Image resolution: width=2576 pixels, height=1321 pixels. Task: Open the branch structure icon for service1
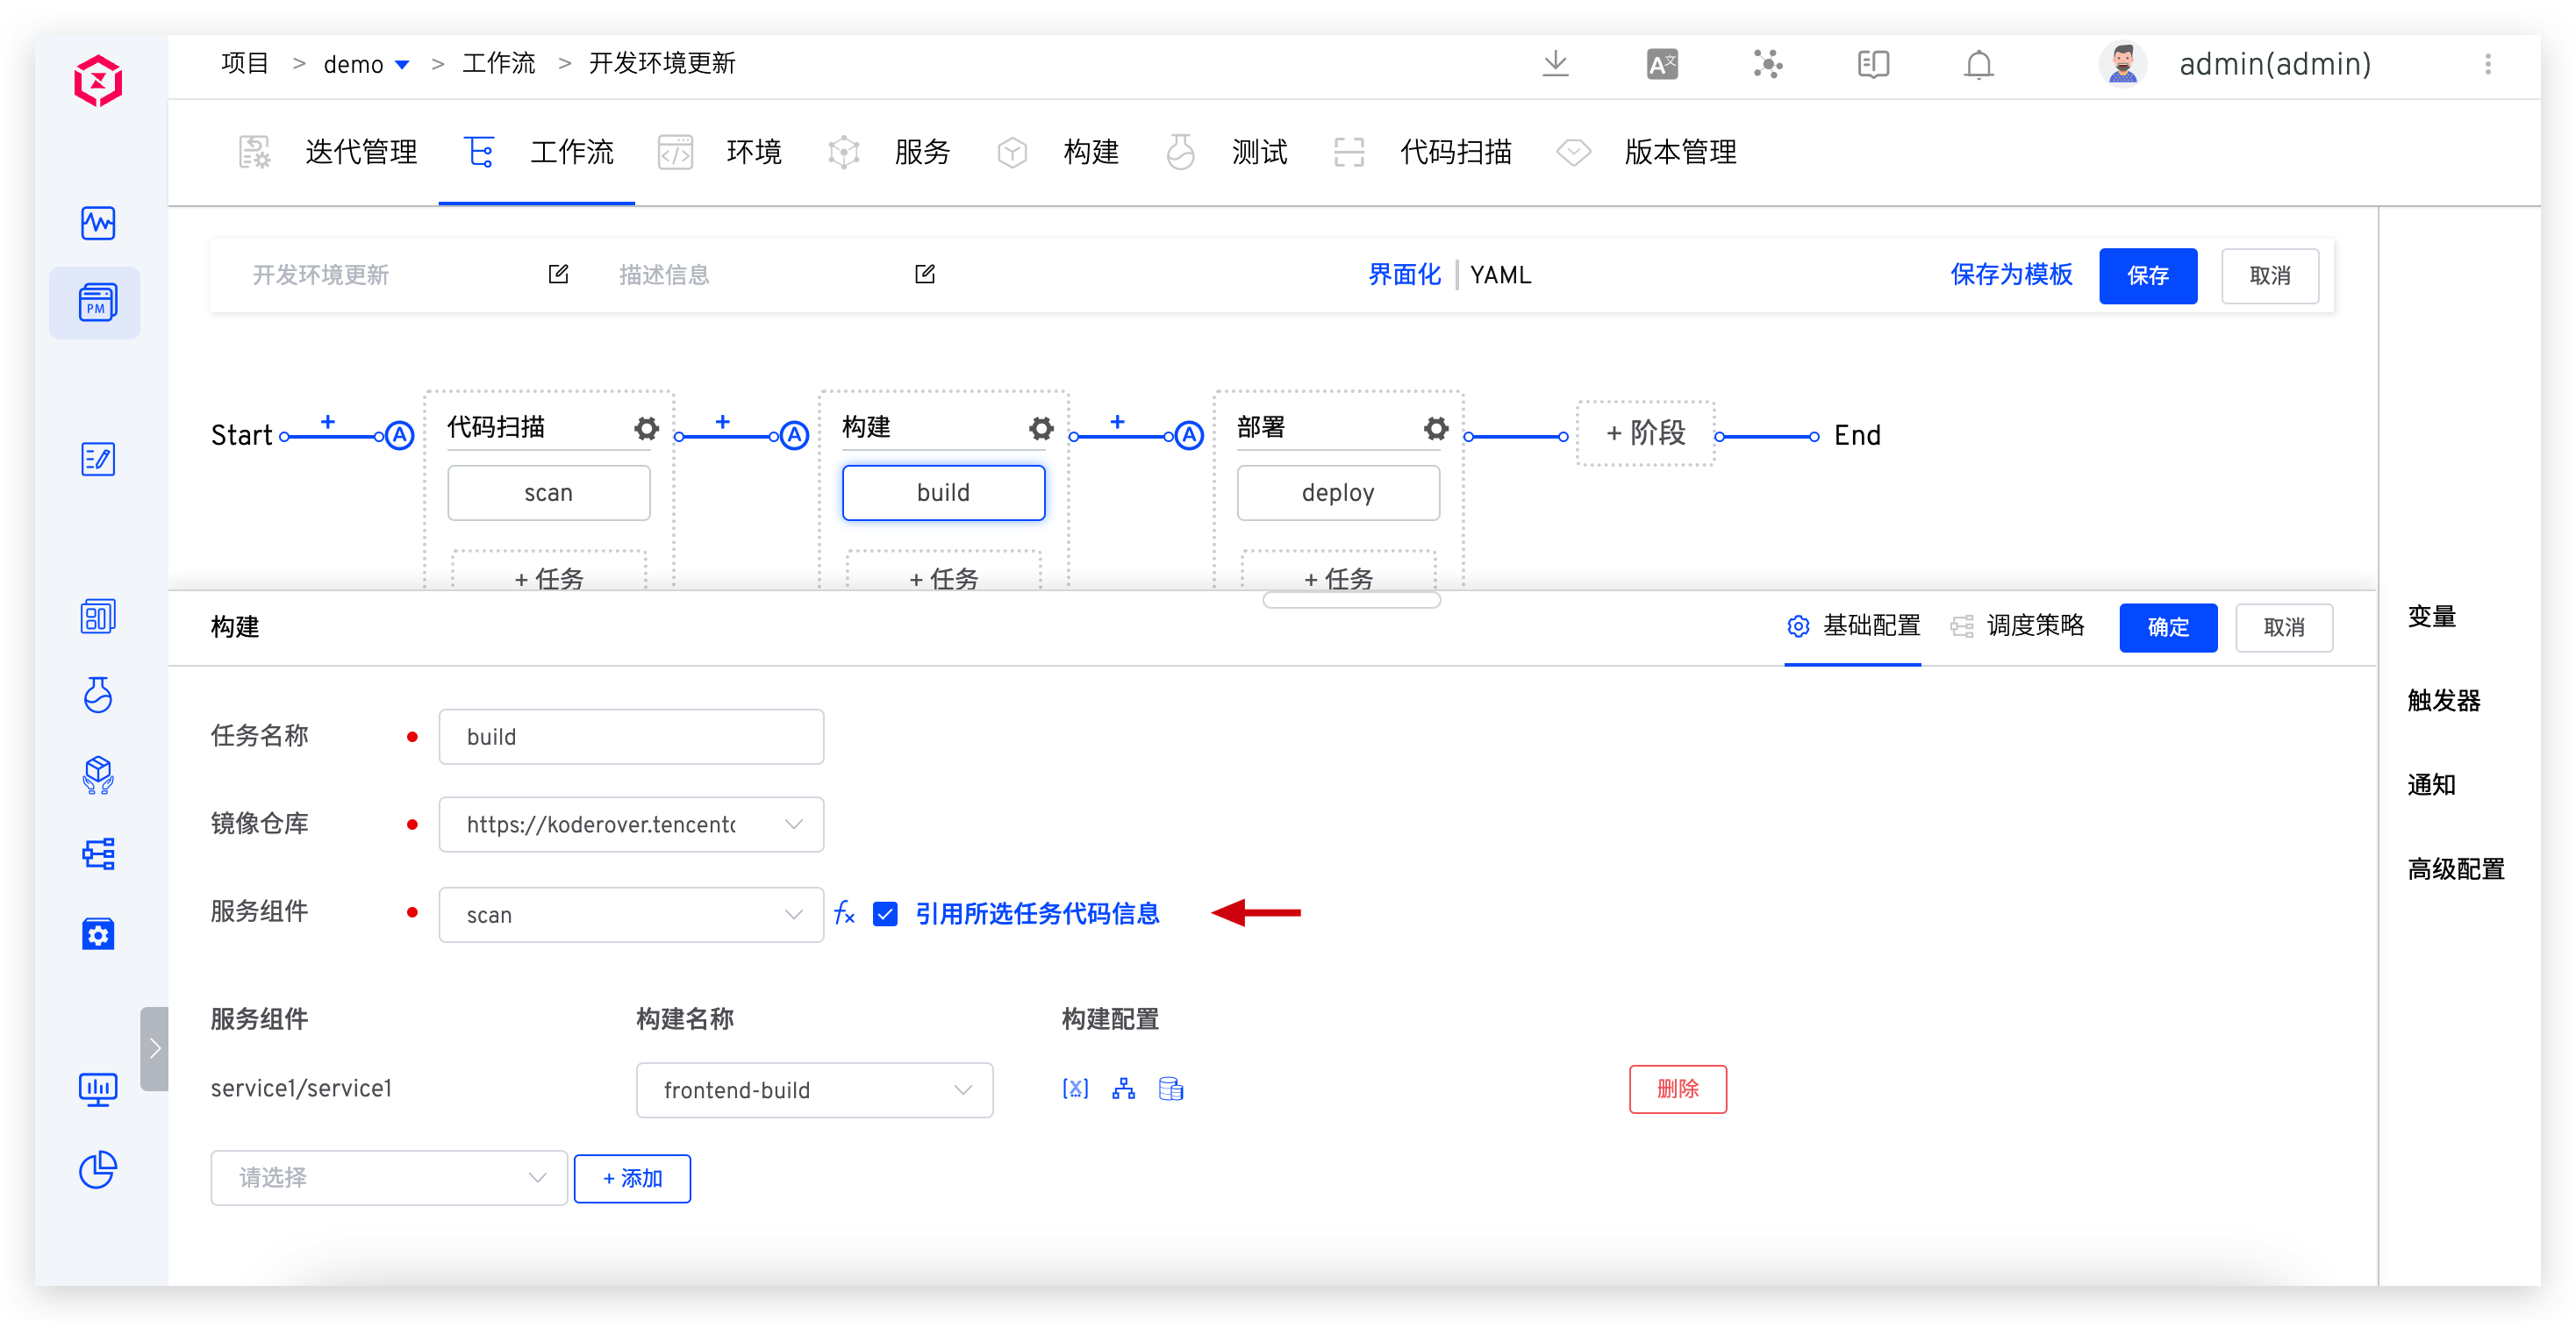(1123, 1088)
